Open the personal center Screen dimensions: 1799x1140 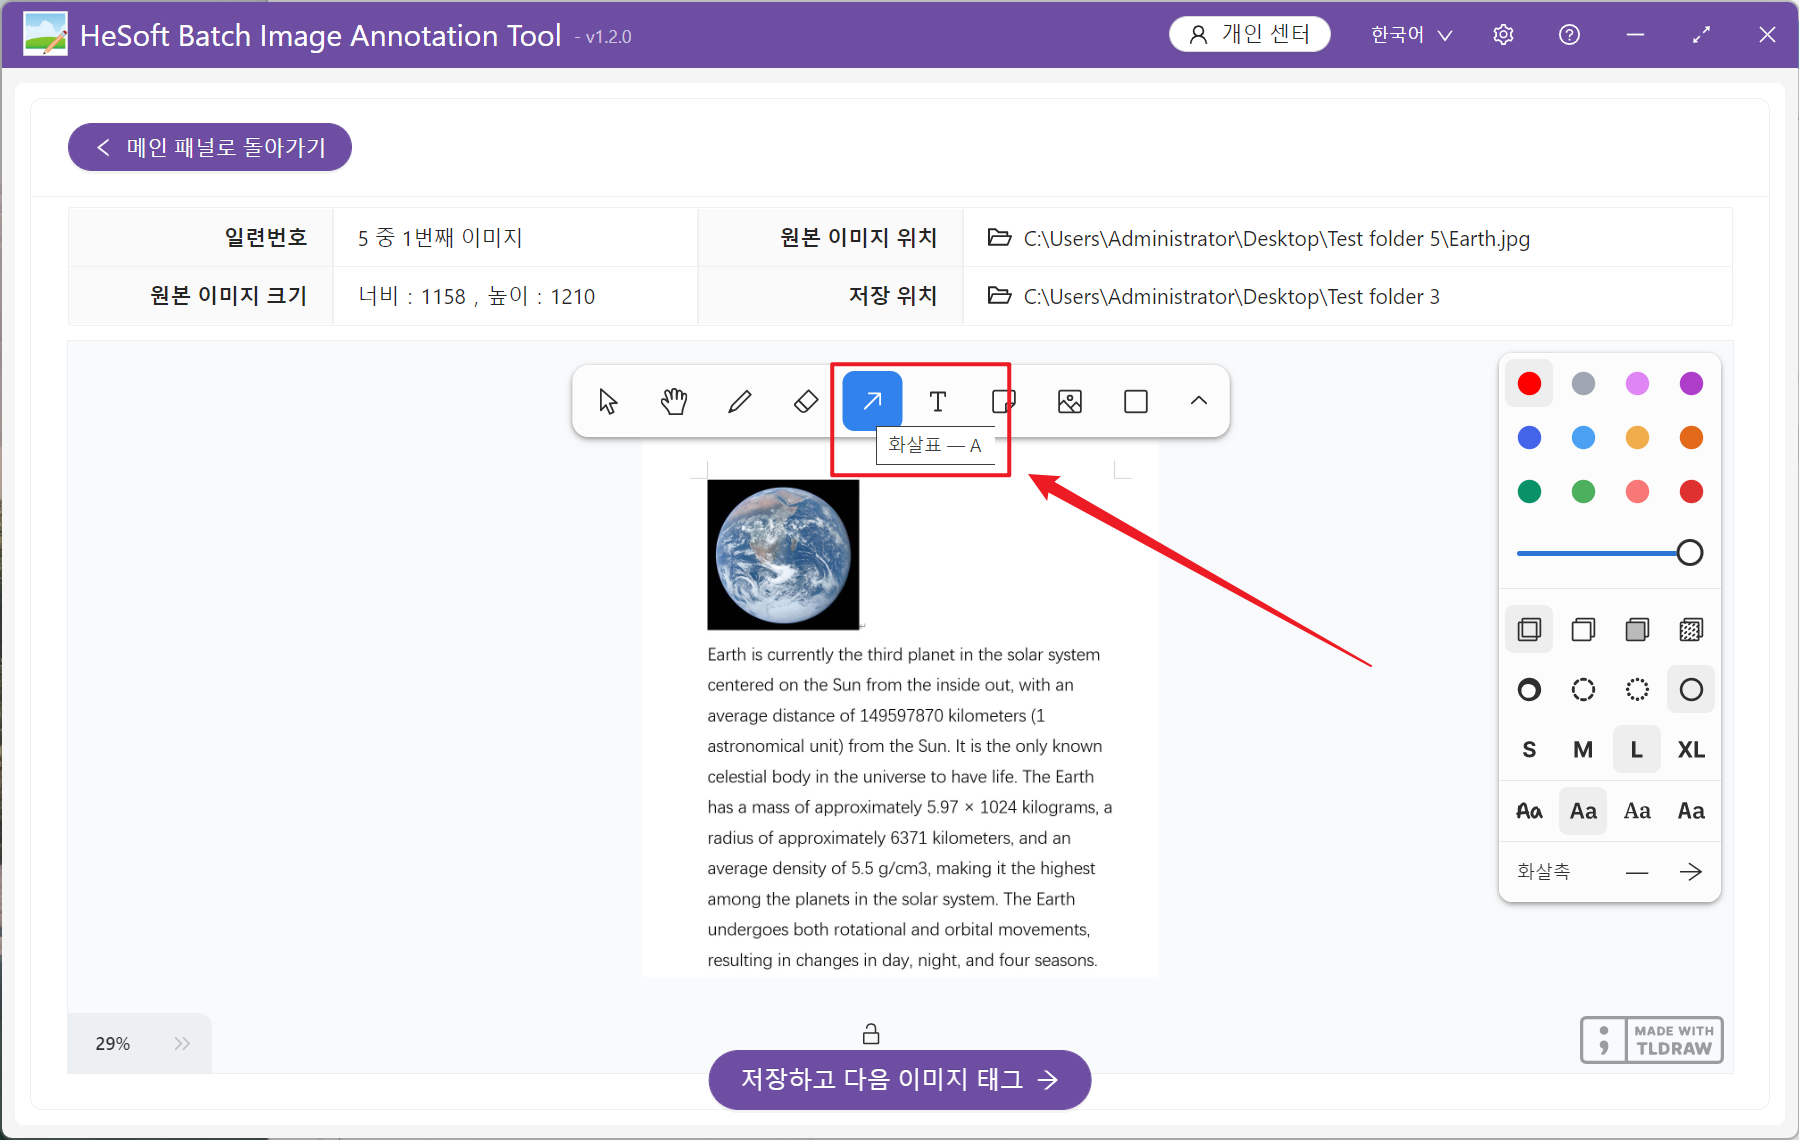click(1250, 34)
